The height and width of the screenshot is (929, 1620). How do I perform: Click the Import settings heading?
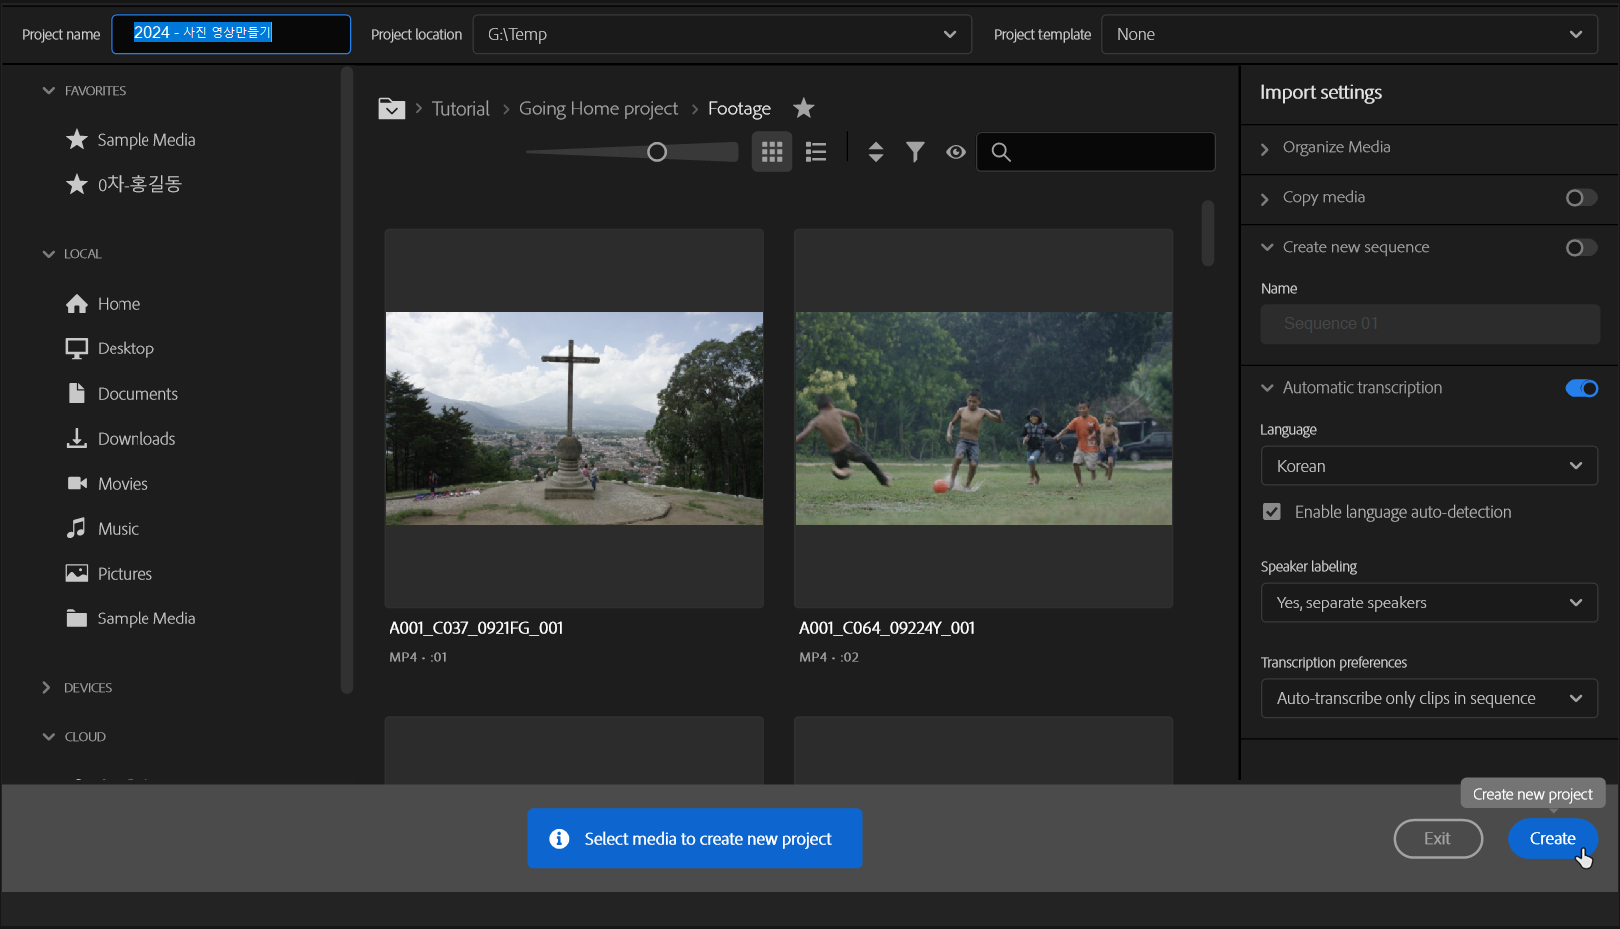(x=1321, y=93)
